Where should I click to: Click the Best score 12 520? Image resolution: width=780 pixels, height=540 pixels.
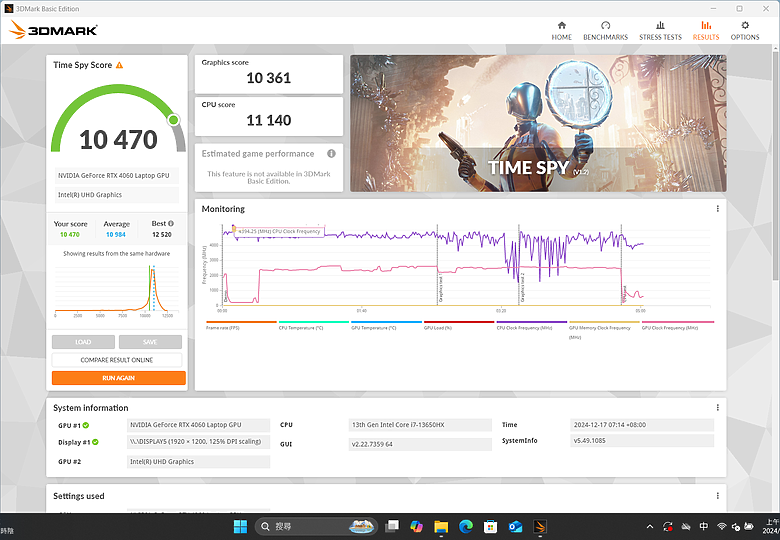(x=162, y=235)
